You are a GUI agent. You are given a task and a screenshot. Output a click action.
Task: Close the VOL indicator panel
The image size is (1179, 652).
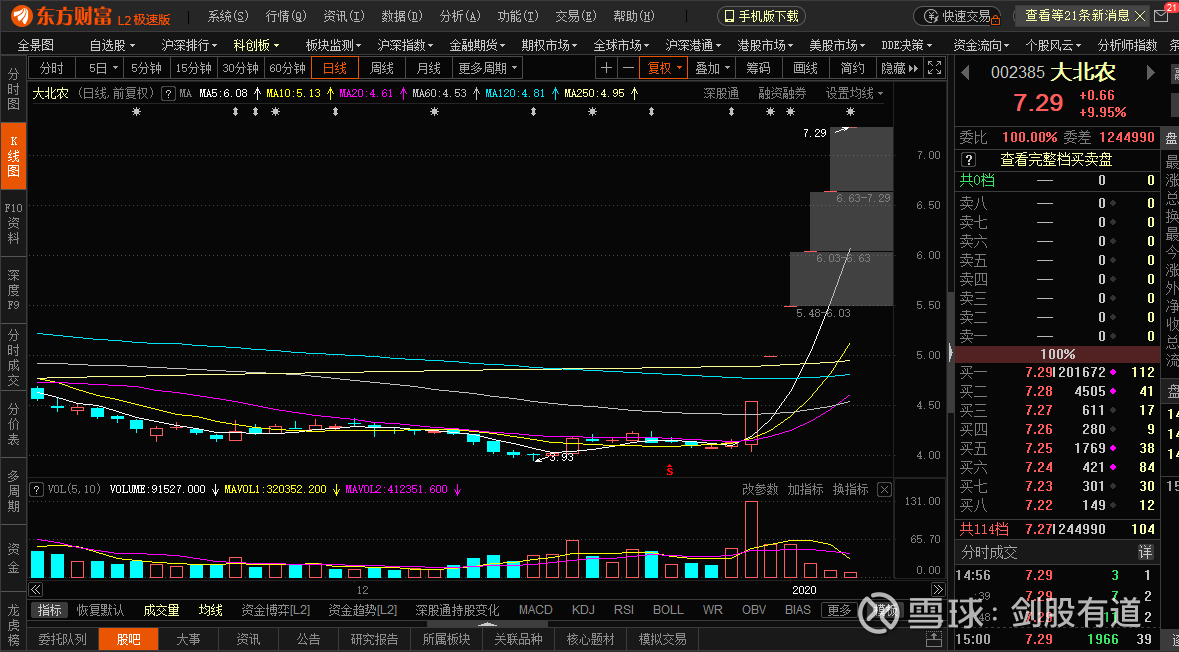(x=884, y=490)
